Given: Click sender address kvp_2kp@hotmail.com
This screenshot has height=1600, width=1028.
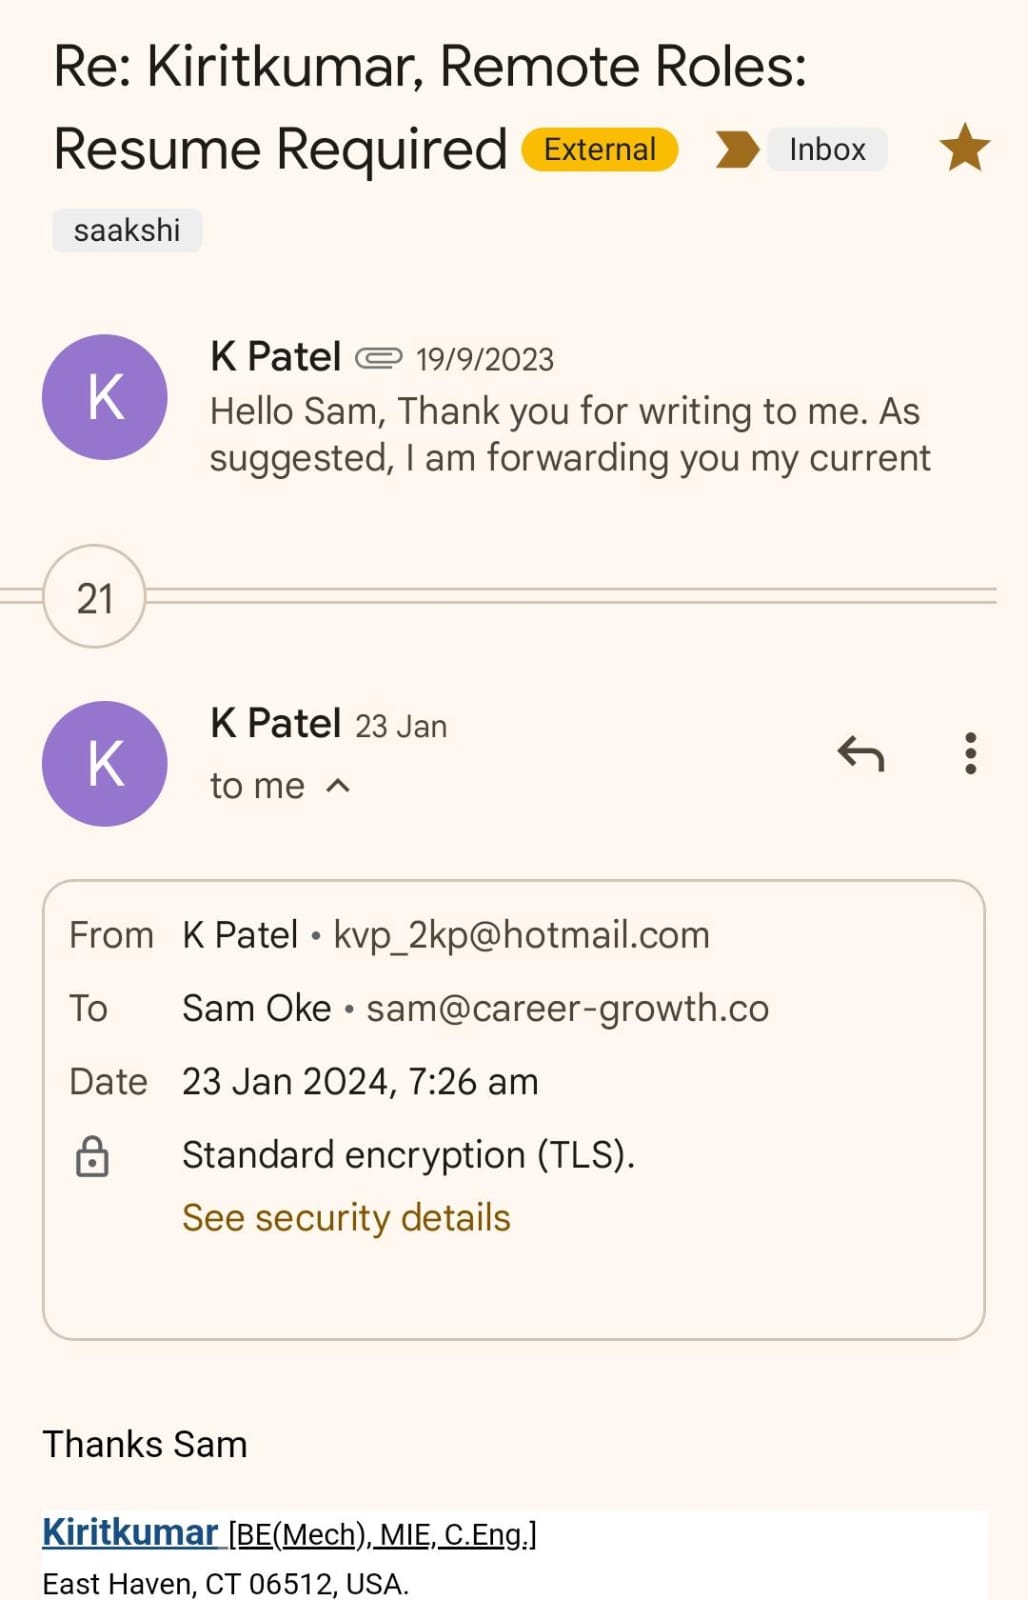Looking at the screenshot, I should [521, 935].
